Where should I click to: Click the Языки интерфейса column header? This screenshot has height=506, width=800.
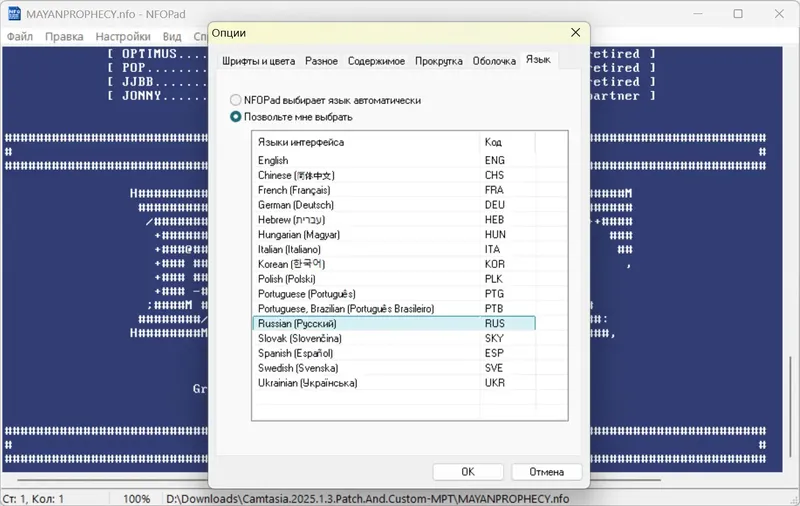366,142
